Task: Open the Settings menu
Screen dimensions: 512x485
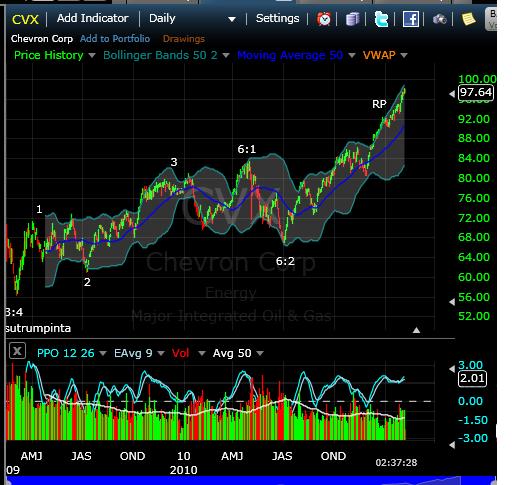Action: (277, 18)
